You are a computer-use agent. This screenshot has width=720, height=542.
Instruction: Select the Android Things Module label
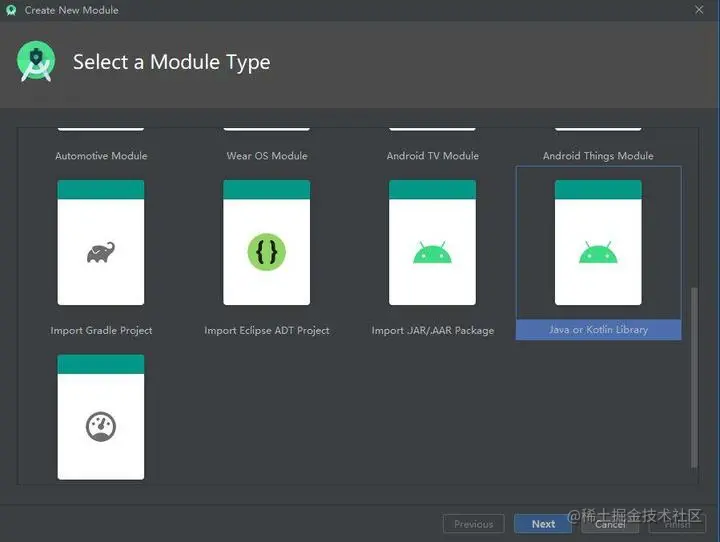click(598, 156)
